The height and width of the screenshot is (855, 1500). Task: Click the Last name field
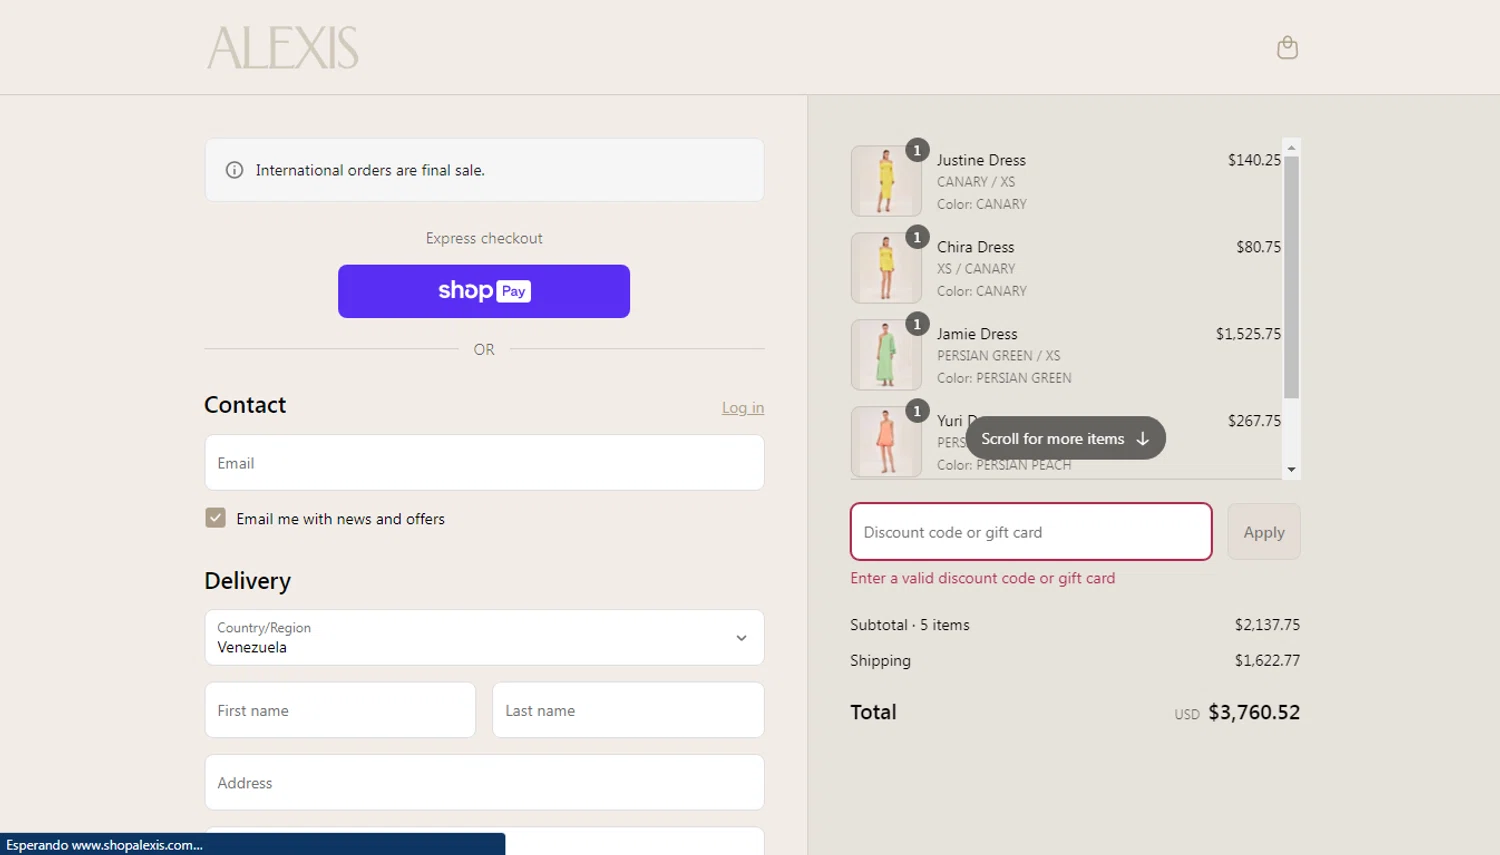click(x=628, y=710)
